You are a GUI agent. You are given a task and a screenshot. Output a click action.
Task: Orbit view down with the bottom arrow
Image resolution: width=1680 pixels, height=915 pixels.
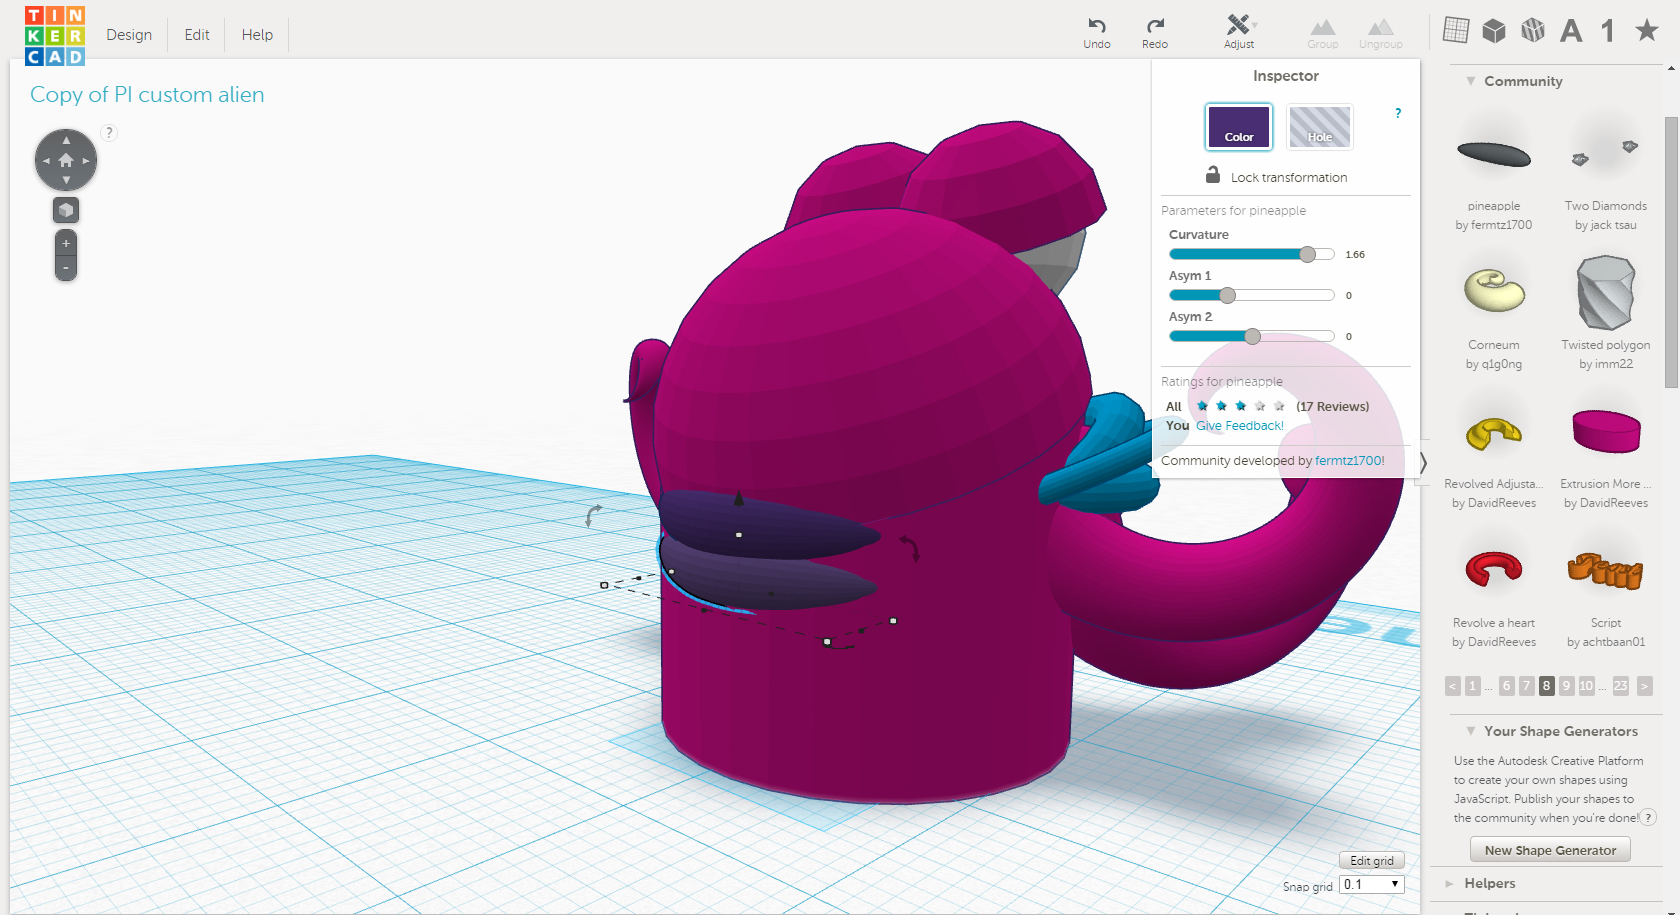coord(66,180)
